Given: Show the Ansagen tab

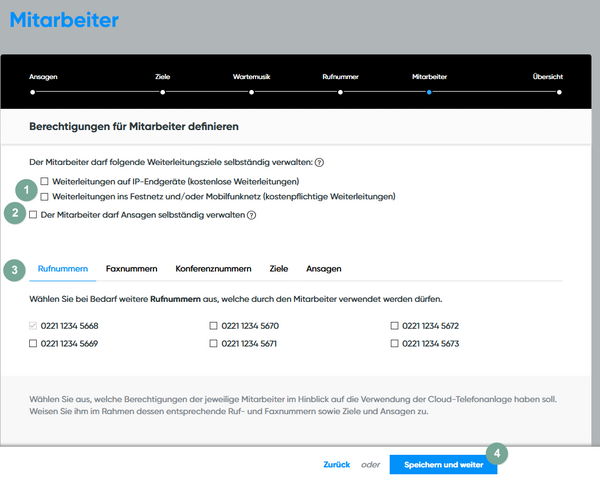Looking at the screenshot, I should pyautogui.click(x=323, y=269).
